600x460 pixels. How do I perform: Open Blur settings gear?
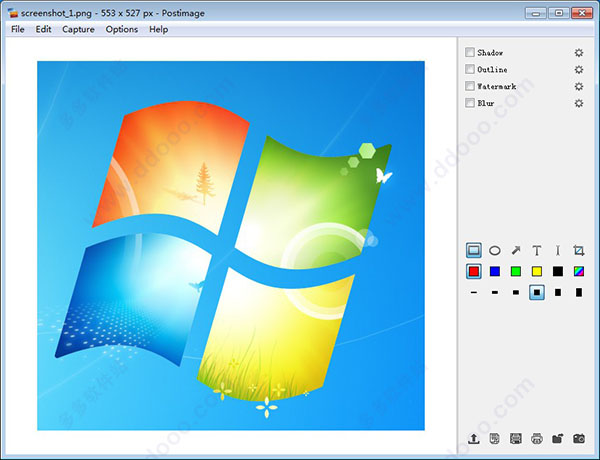click(x=579, y=103)
